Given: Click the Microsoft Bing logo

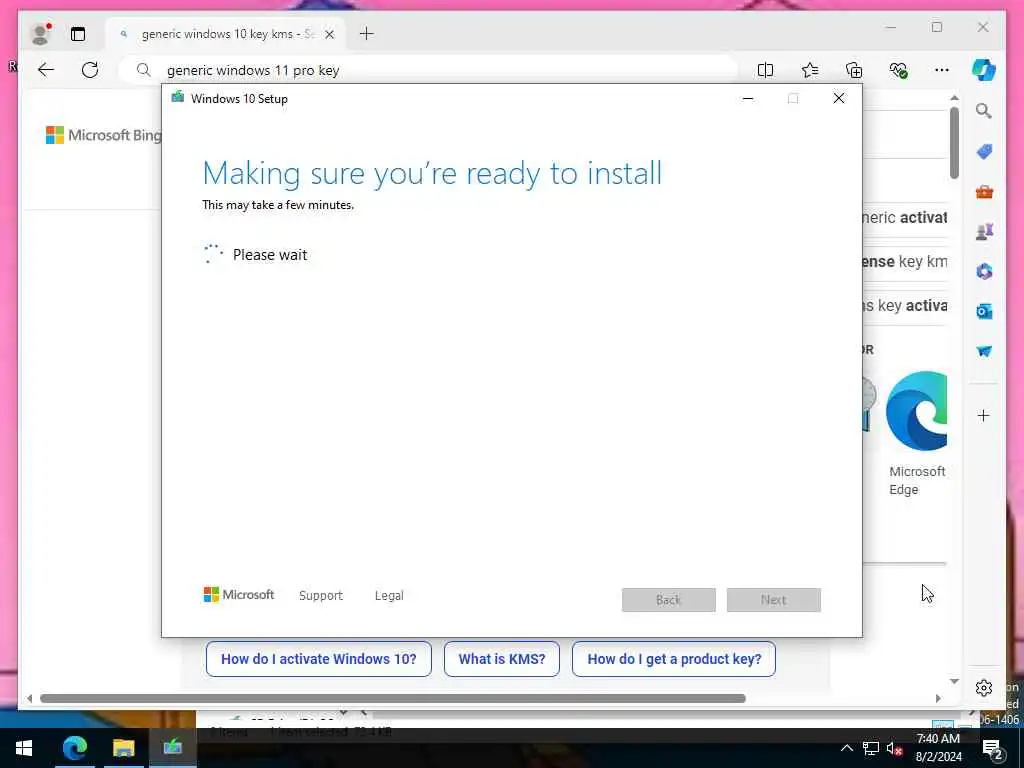Looking at the screenshot, I should coord(103,135).
